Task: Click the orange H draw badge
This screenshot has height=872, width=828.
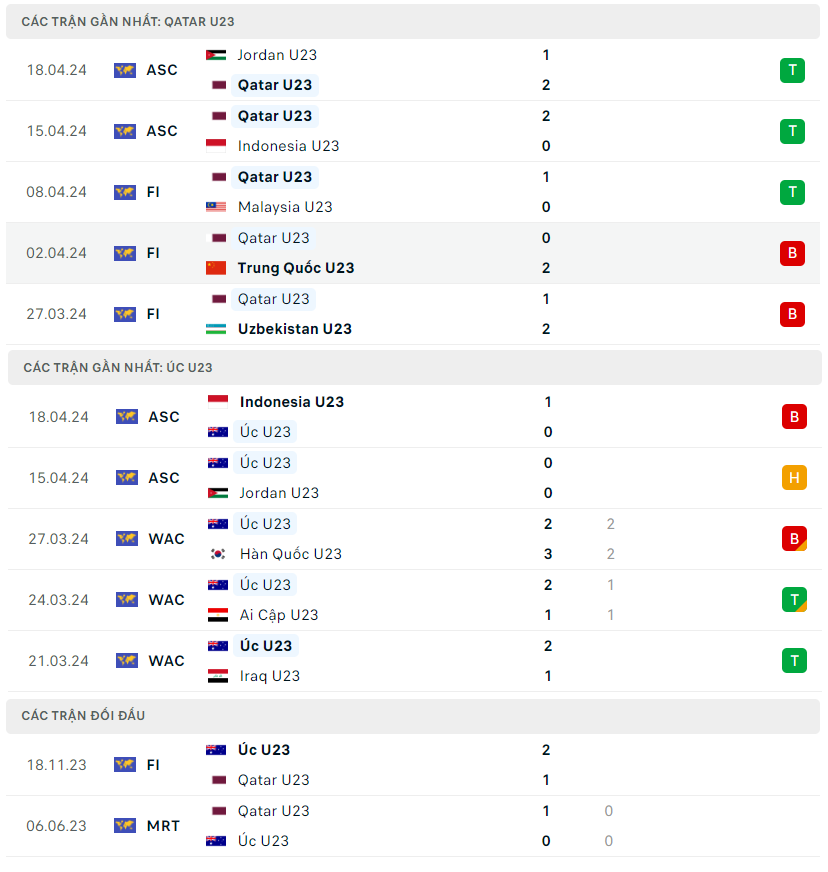Action: [x=794, y=478]
